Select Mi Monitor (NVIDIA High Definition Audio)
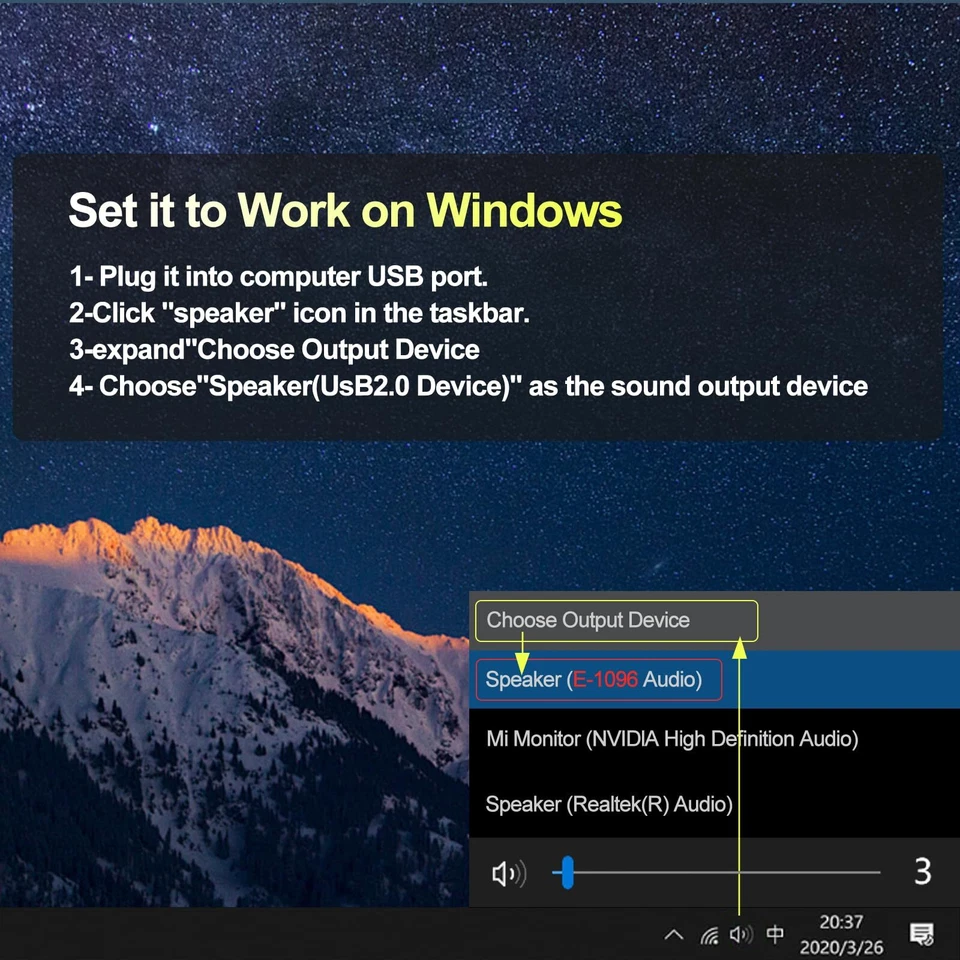This screenshot has width=960, height=960. [672, 740]
